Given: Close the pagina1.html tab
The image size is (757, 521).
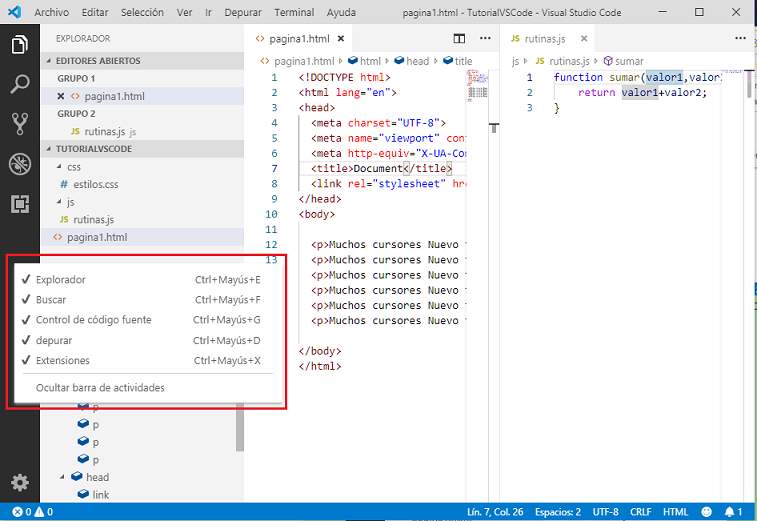Looking at the screenshot, I should point(341,39).
